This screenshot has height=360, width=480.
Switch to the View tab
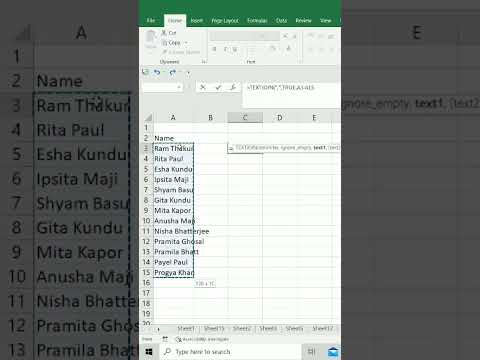tap(326, 21)
